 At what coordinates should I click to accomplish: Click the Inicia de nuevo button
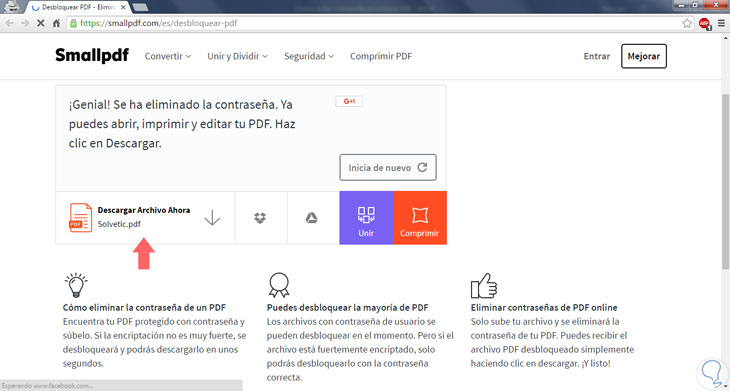click(x=388, y=168)
